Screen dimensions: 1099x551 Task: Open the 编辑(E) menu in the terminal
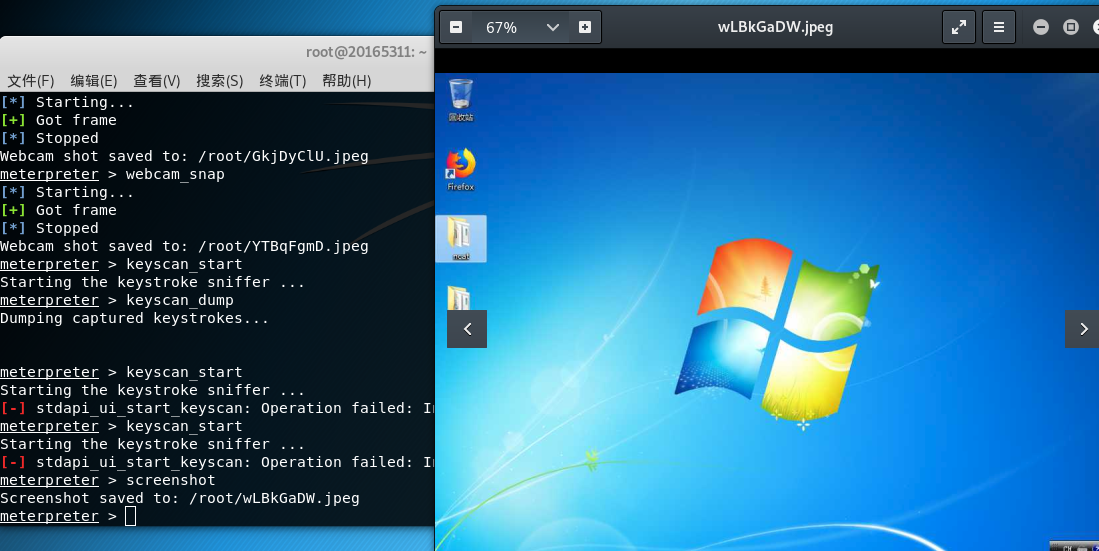tap(94, 81)
